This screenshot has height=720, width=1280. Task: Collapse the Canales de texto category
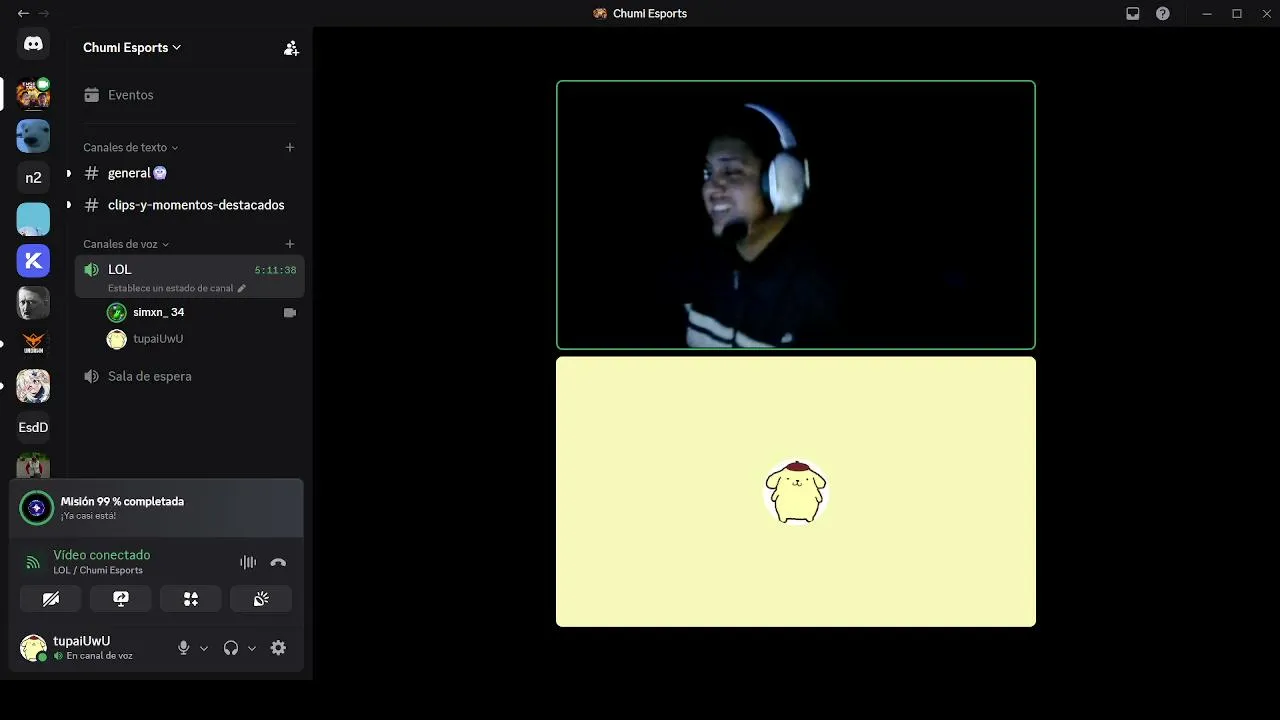pyautogui.click(x=130, y=147)
